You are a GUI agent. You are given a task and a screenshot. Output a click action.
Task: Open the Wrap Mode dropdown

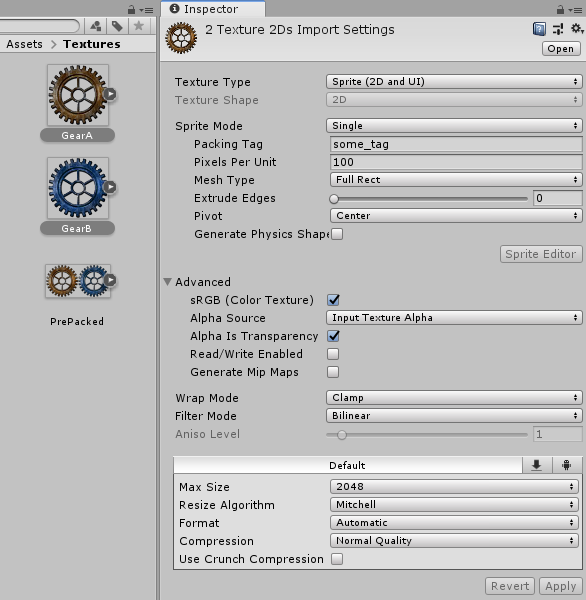tap(454, 398)
